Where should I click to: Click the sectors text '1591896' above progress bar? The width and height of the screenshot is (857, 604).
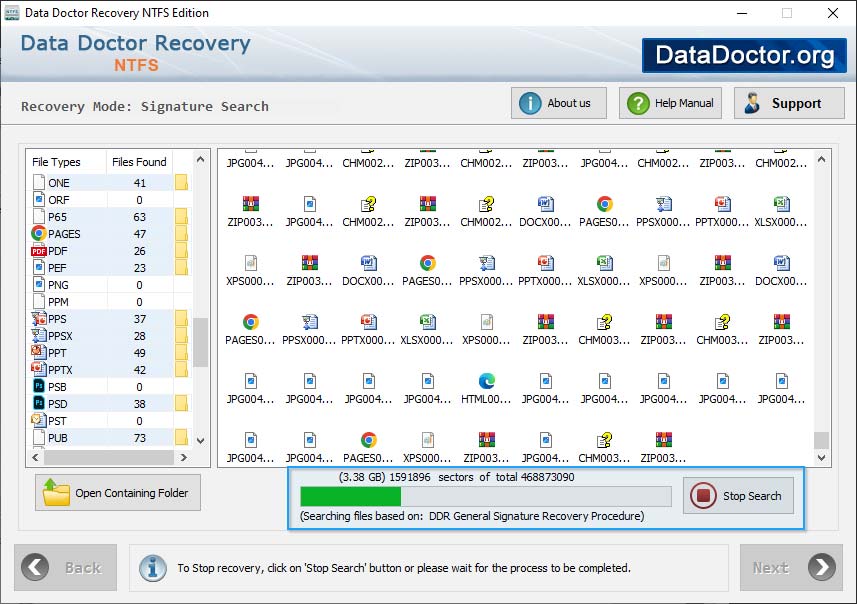(410, 477)
